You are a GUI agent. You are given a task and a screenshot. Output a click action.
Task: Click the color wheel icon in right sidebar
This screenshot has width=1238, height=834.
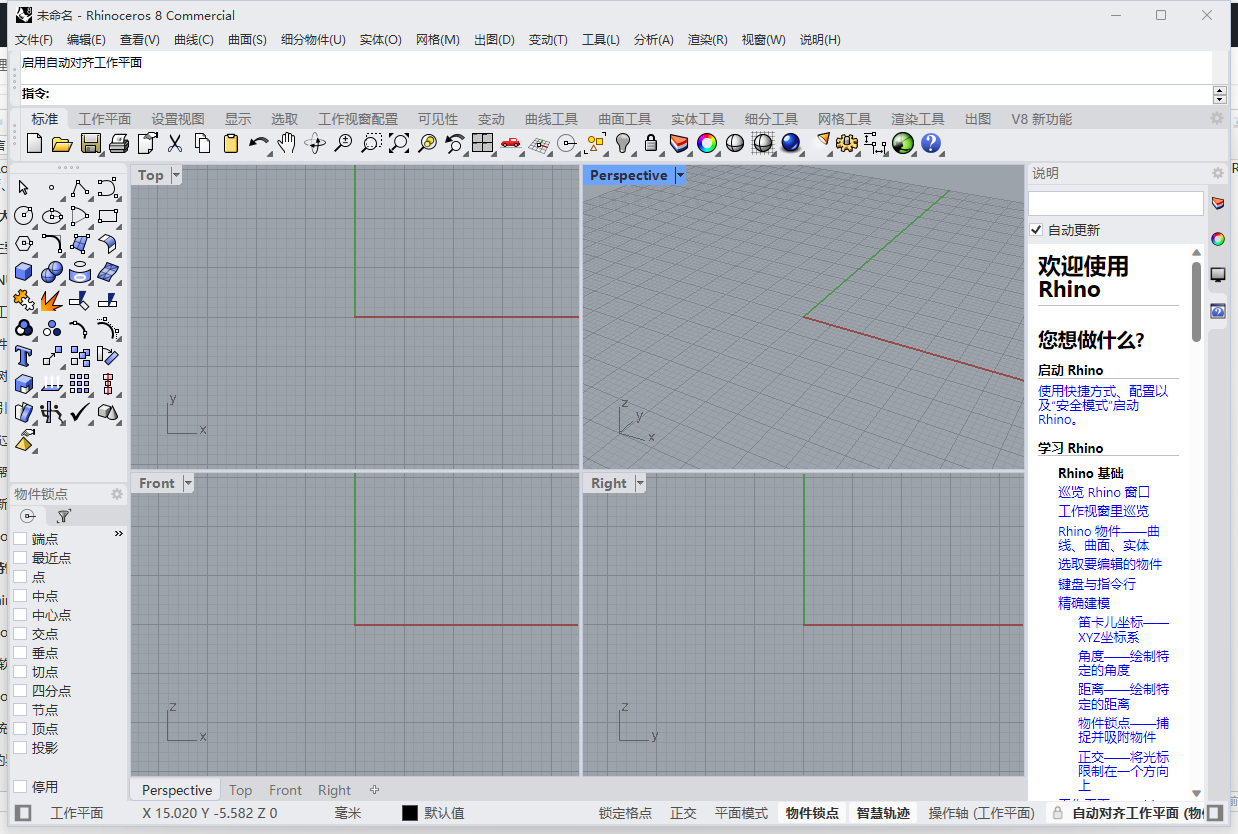pos(1218,239)
